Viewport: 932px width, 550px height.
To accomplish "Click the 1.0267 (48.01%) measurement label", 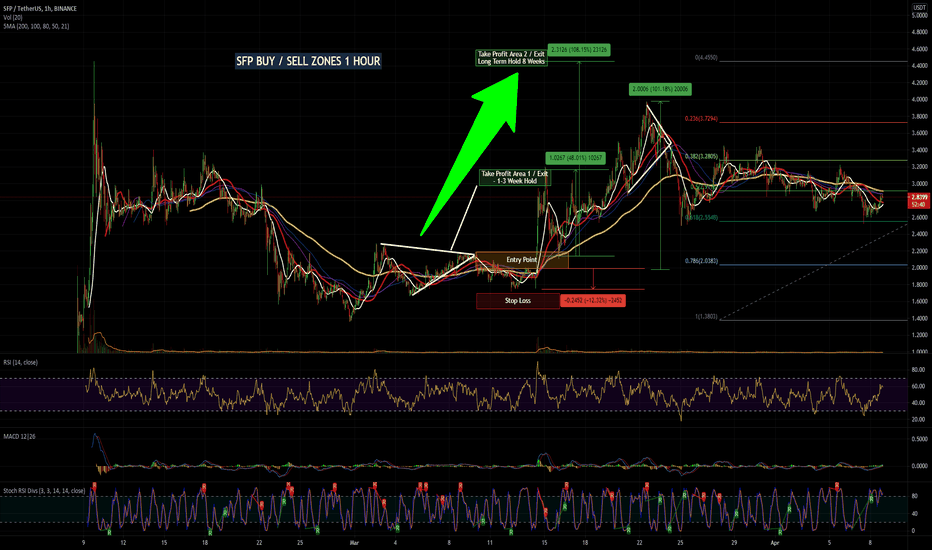I will [575, 158].
